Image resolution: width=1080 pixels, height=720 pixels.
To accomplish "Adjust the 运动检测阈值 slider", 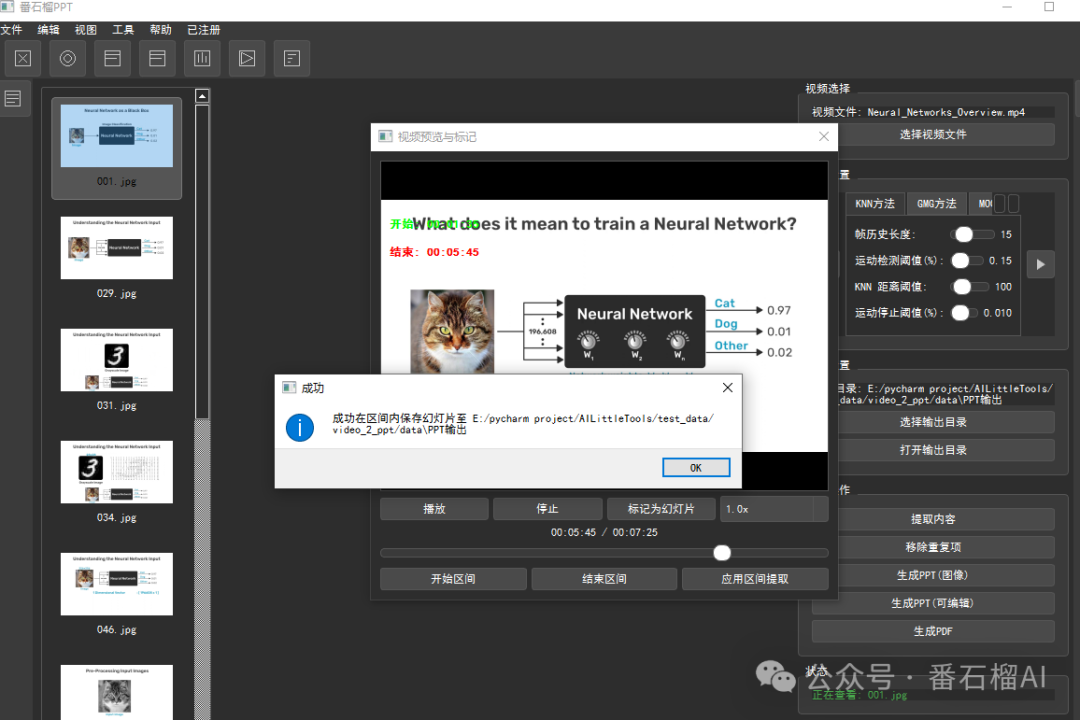I will tap(966, 260).
